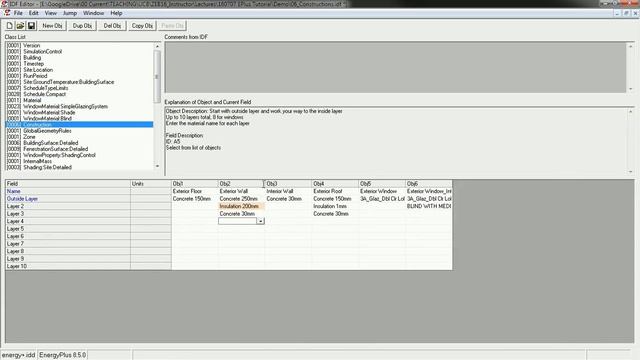
Task: Click the Obj6 column header
Action: click(429, 184)
